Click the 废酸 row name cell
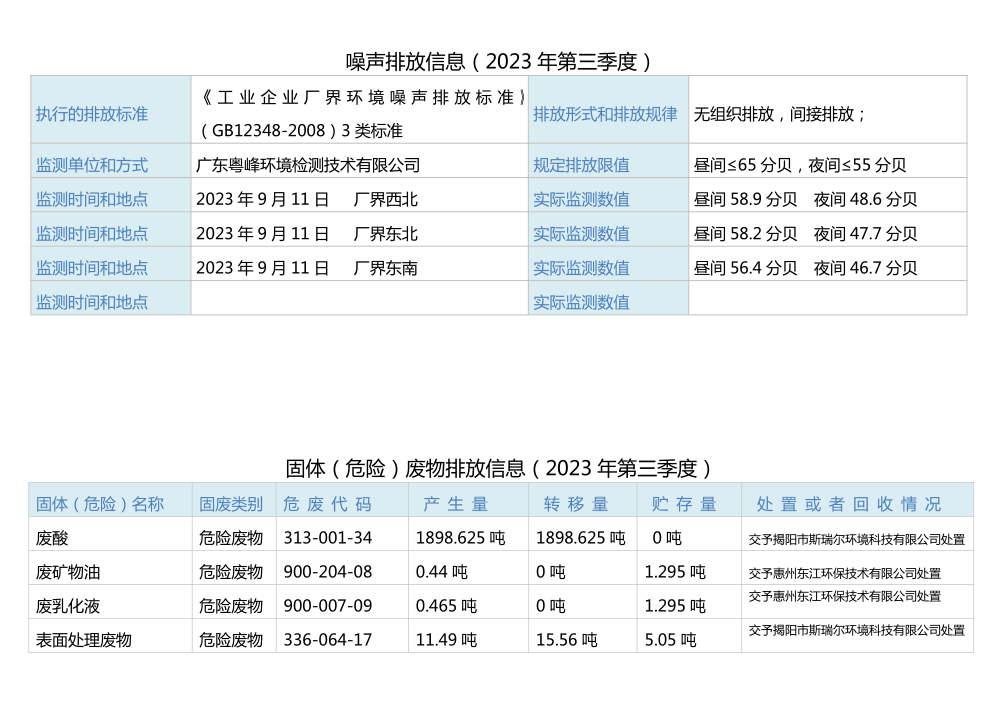 [110, 534]
